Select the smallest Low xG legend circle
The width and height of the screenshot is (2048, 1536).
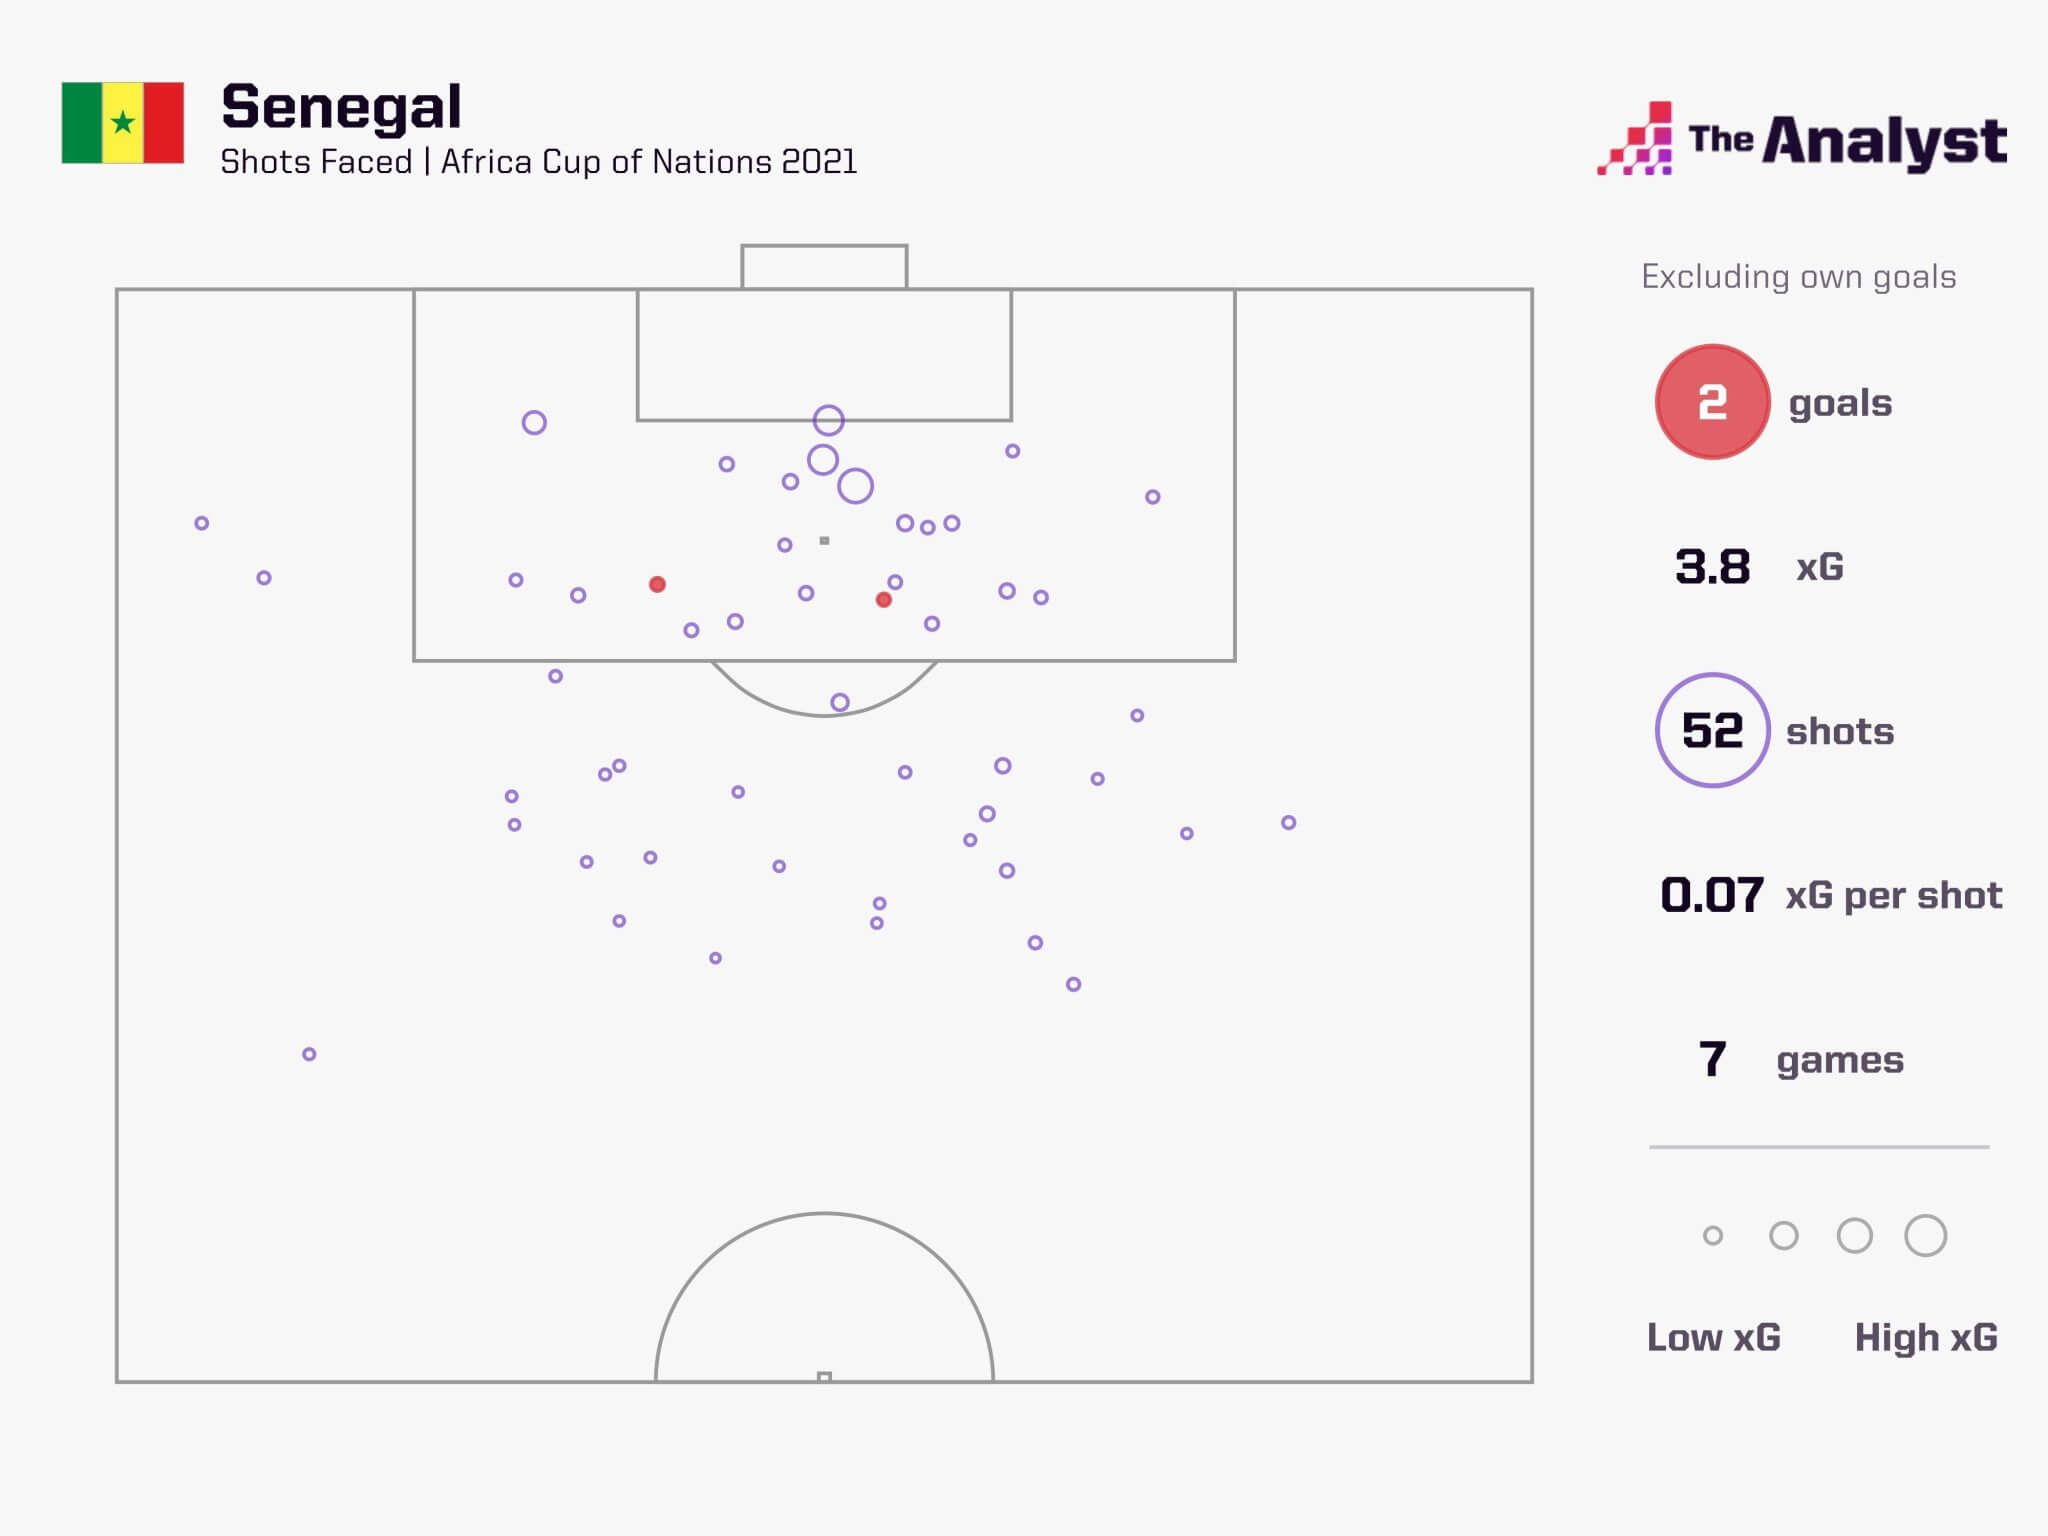(1713, 1236)
